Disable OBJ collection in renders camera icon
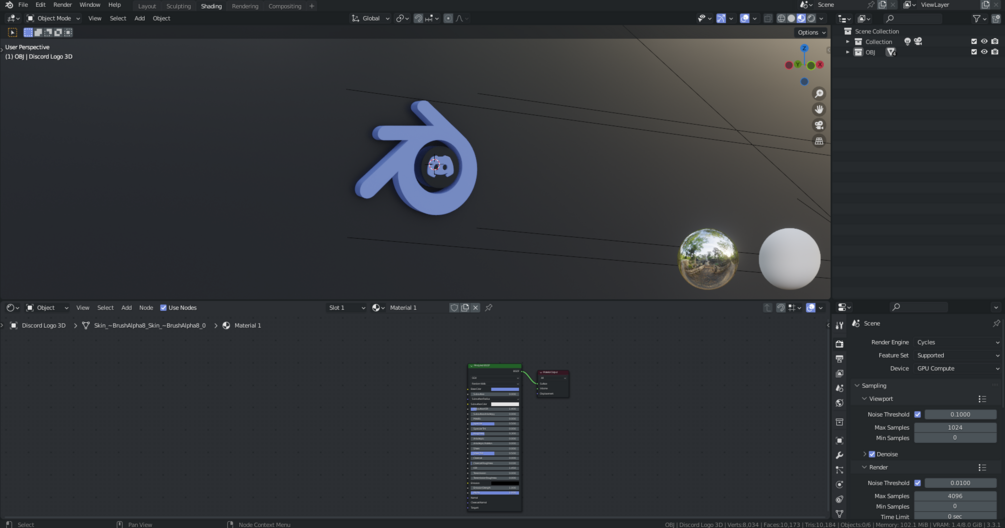1005x528 pixels. point(995,52)
